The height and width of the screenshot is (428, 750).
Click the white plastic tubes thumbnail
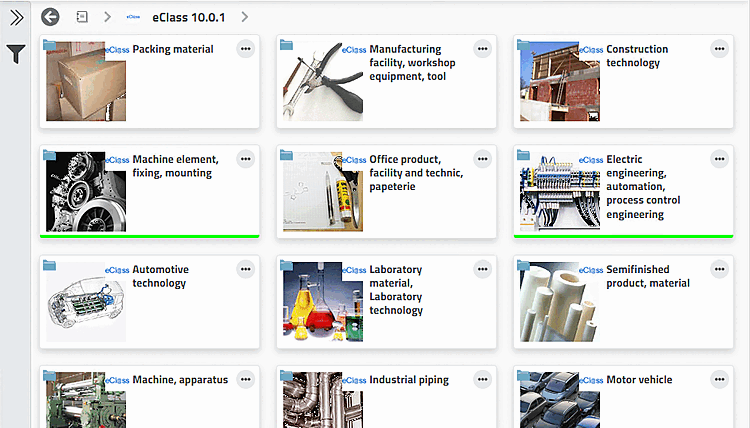[x=560, y=302]
